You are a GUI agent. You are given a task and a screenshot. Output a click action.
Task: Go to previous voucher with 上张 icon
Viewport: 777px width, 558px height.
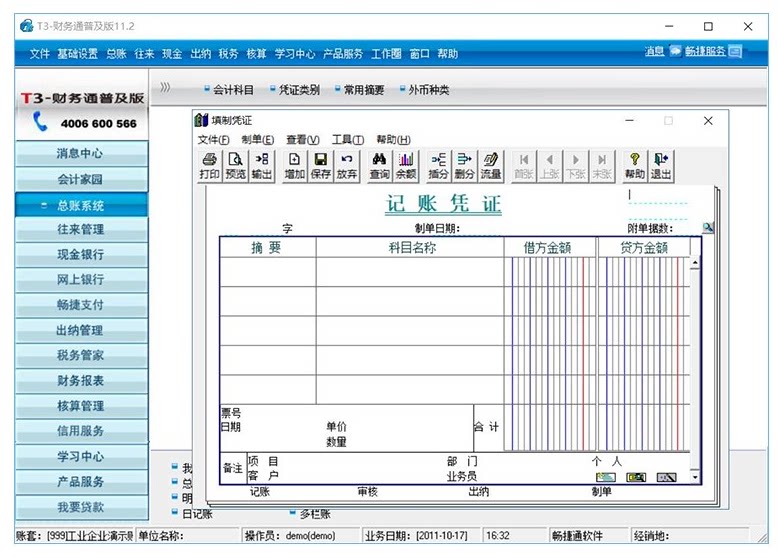pos(550,166)
